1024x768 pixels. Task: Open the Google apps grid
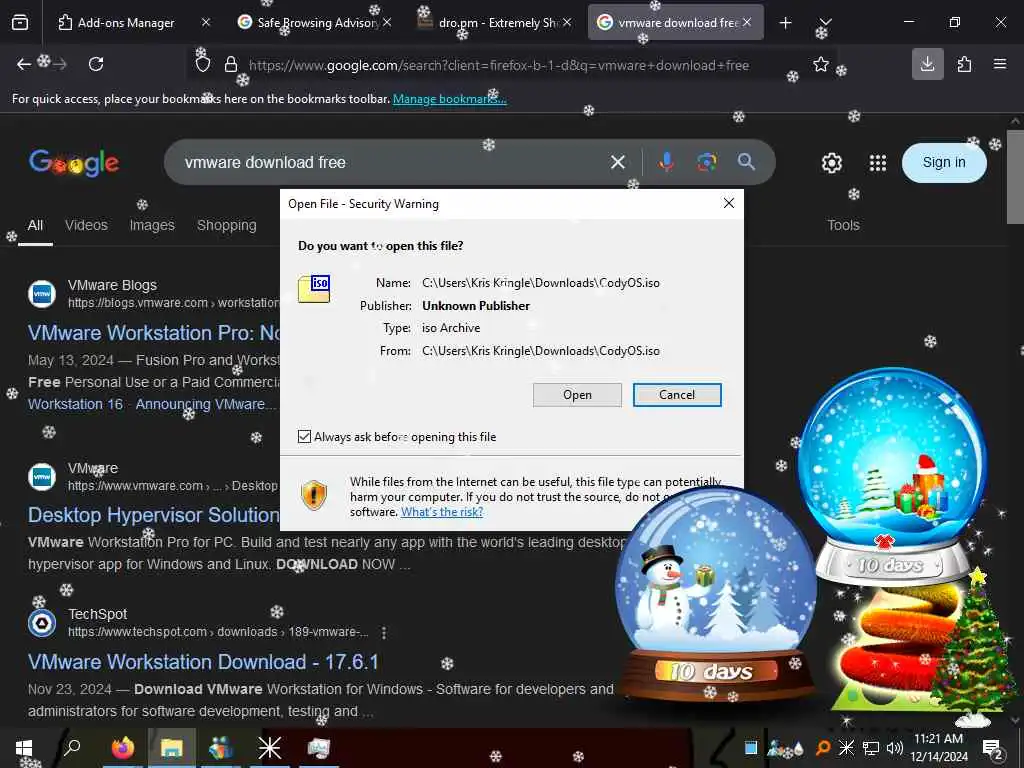click(878, 163)
